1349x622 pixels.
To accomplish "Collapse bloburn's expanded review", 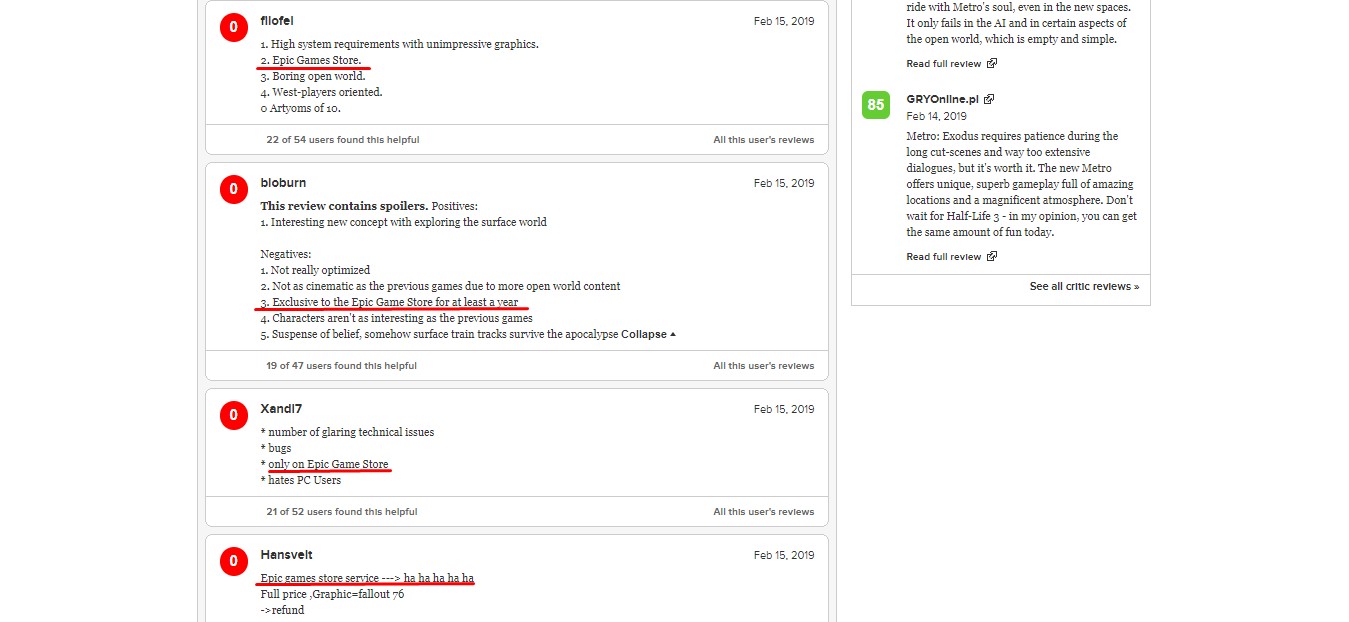I will (648, 334).
